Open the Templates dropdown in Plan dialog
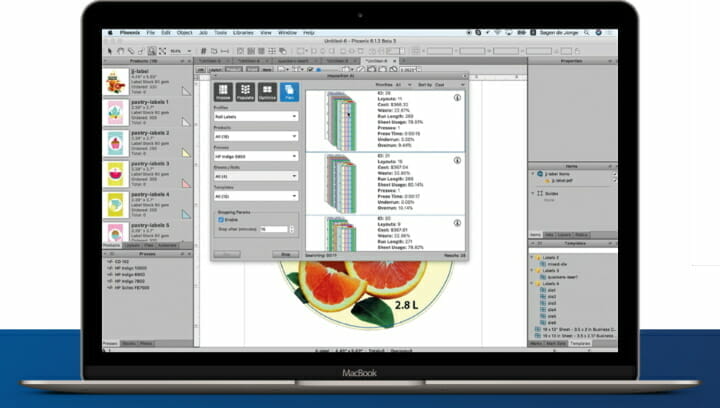The image size is (720, 408). coord(256,196)
